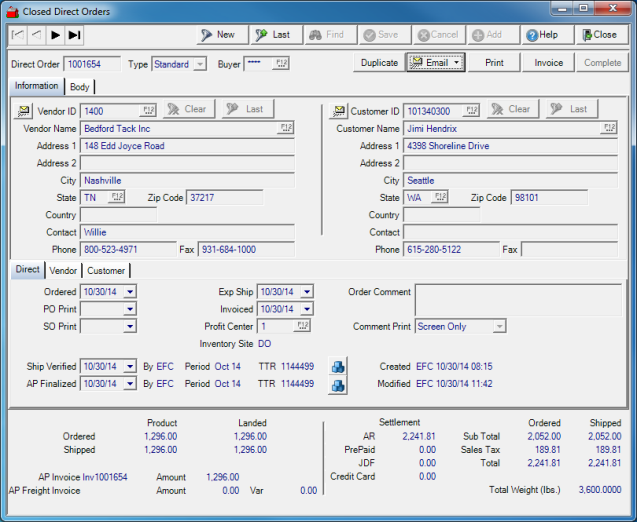Open the Comment Print dropdown
Screen dimensions: 637x522
pyautogui.click(x=499, y=326)
